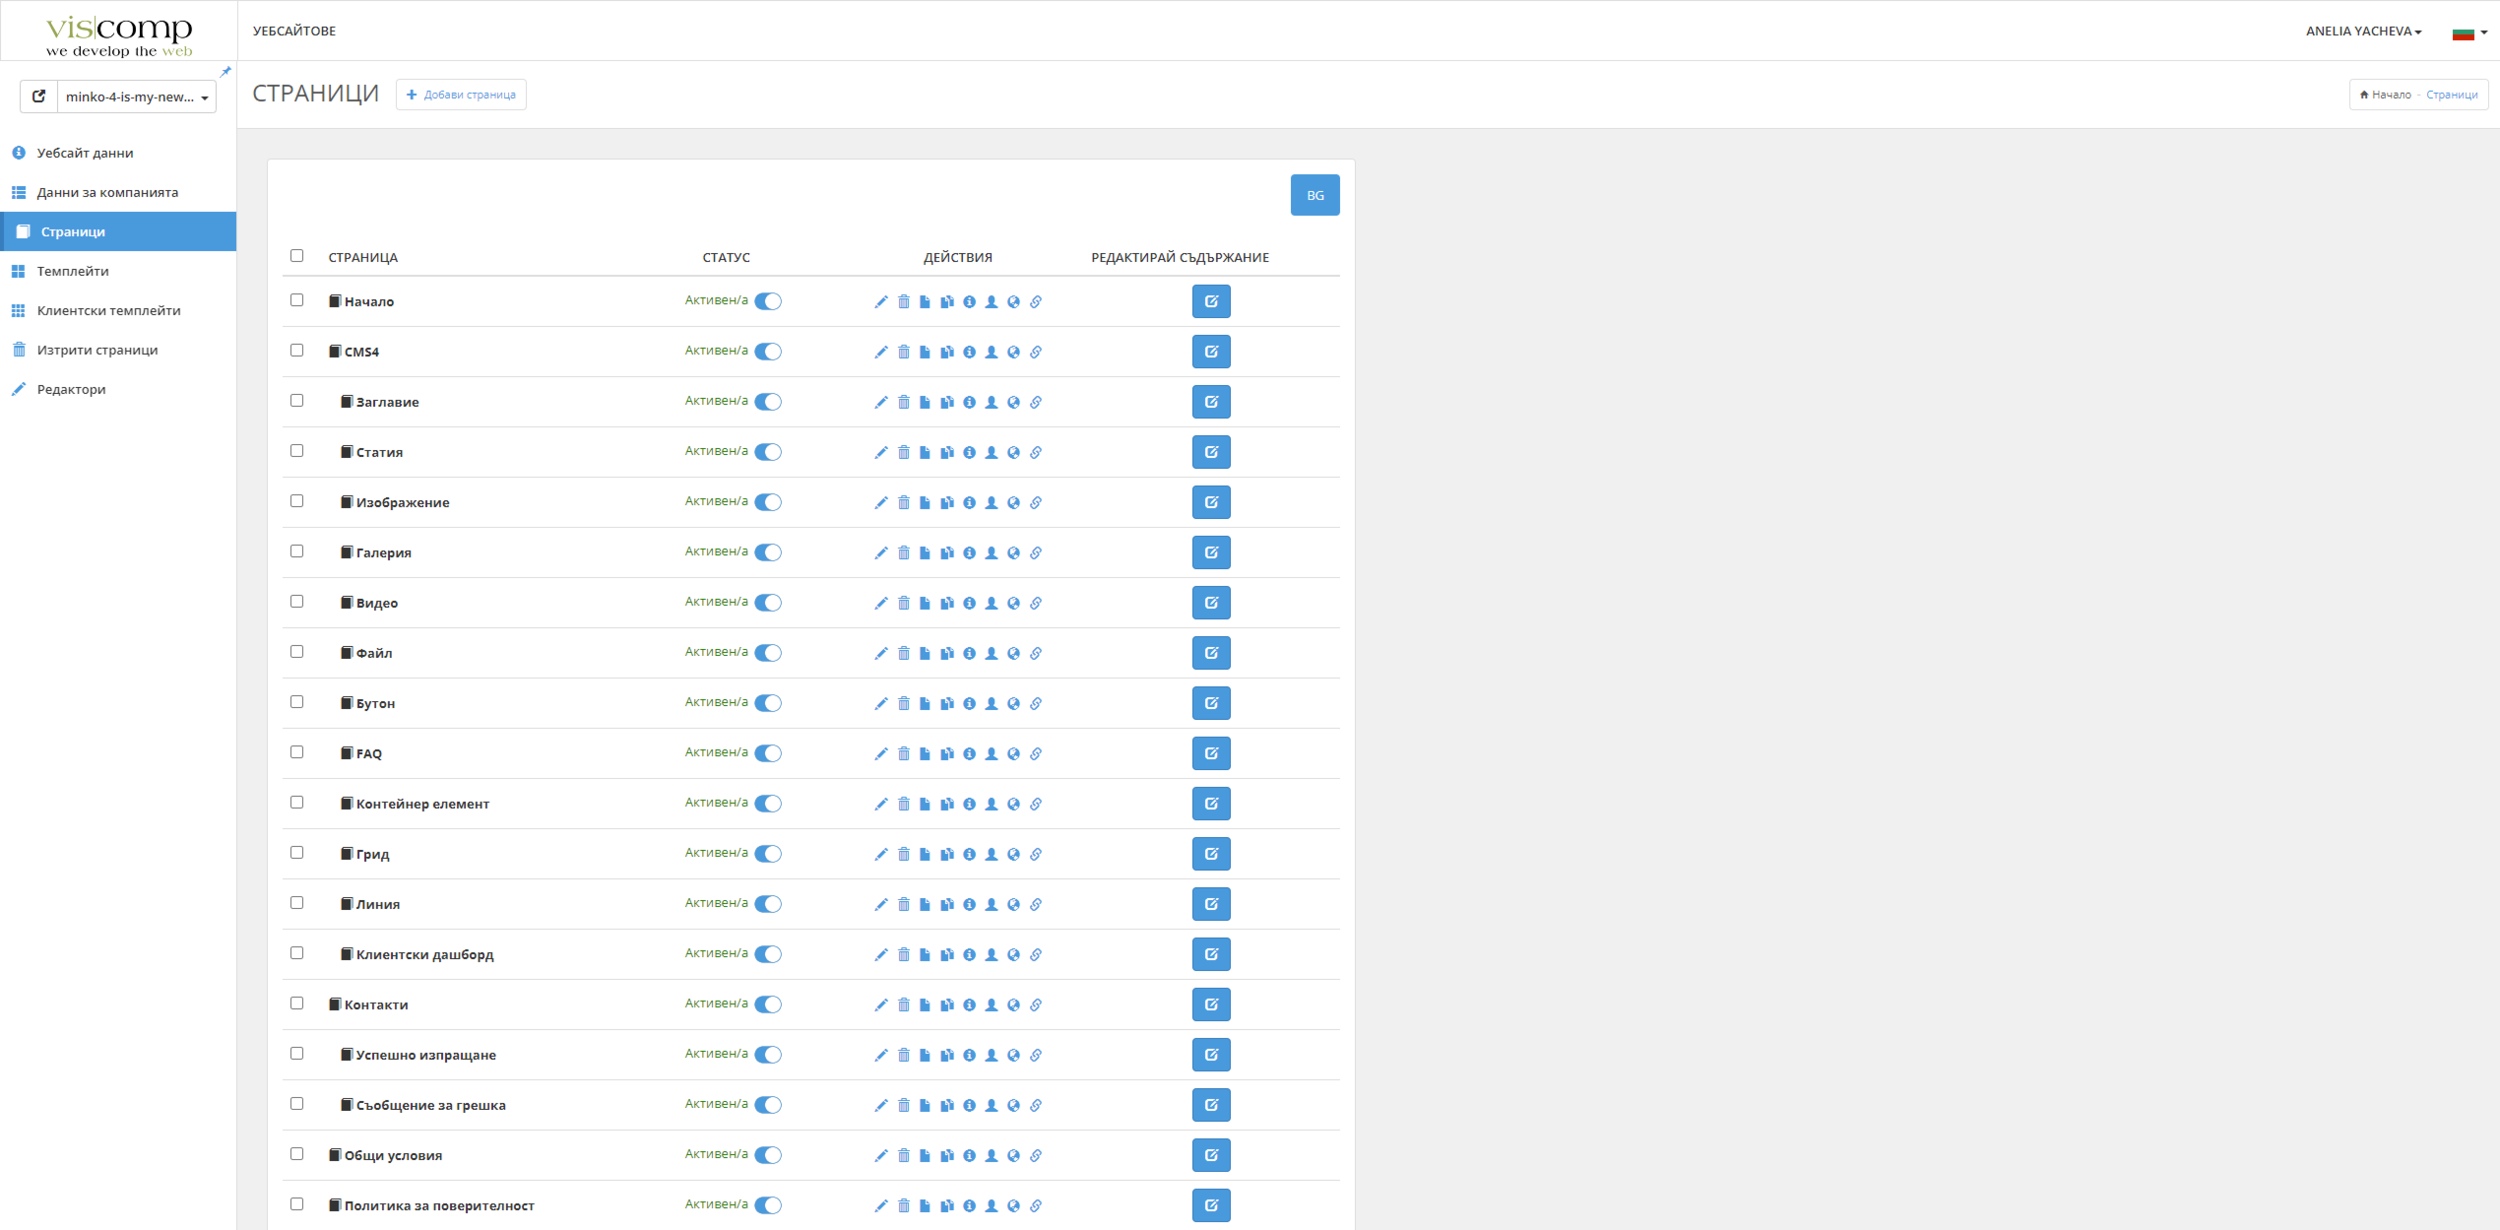This screenshot has height=1230, width=2500.
Task: Click user icon for FAQ row
Action: point(991,754)
